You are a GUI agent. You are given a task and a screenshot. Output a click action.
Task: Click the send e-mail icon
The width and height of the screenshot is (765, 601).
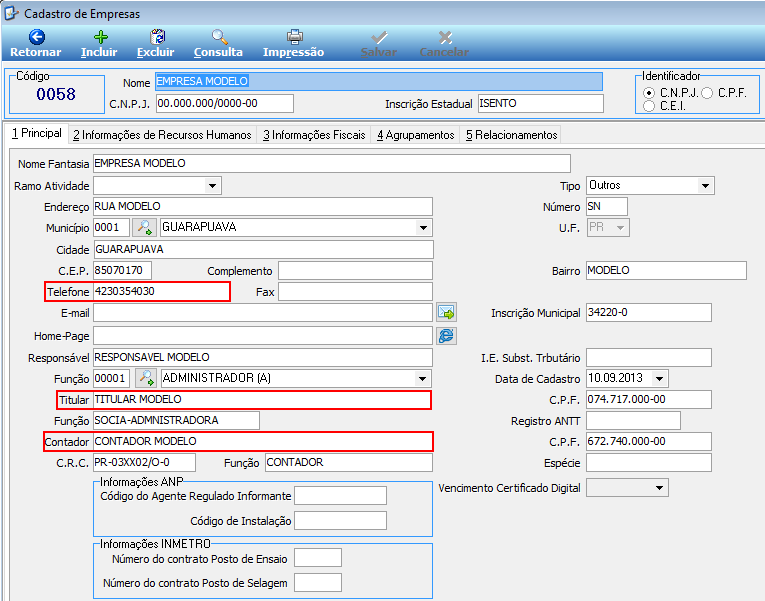pos(446,312)
